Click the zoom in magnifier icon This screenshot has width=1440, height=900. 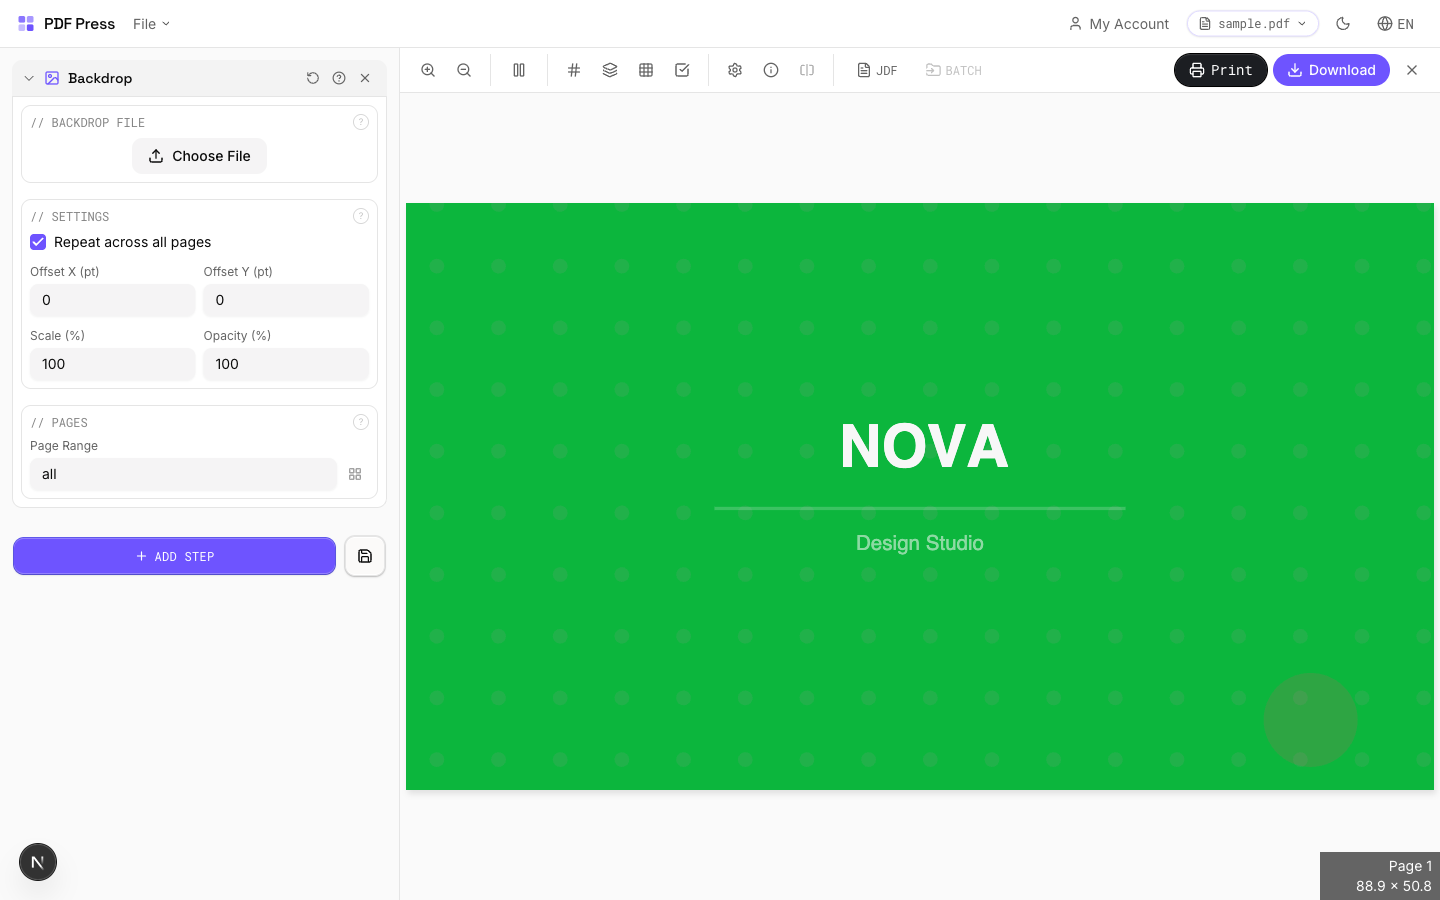coord(428,70)
